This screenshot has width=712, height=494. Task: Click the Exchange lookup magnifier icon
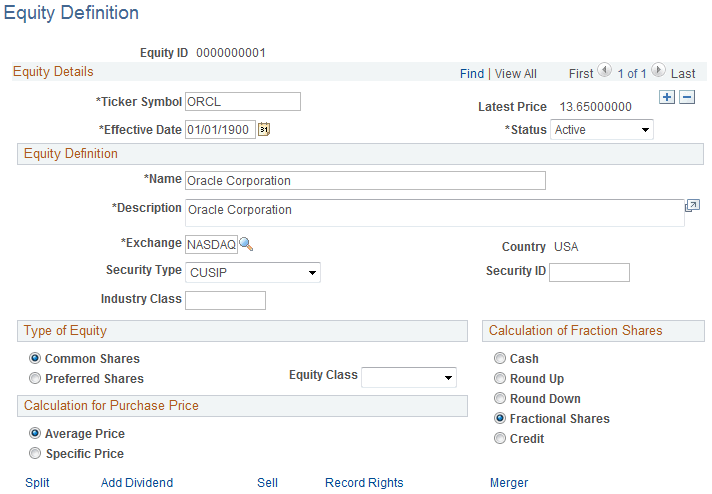246,244
